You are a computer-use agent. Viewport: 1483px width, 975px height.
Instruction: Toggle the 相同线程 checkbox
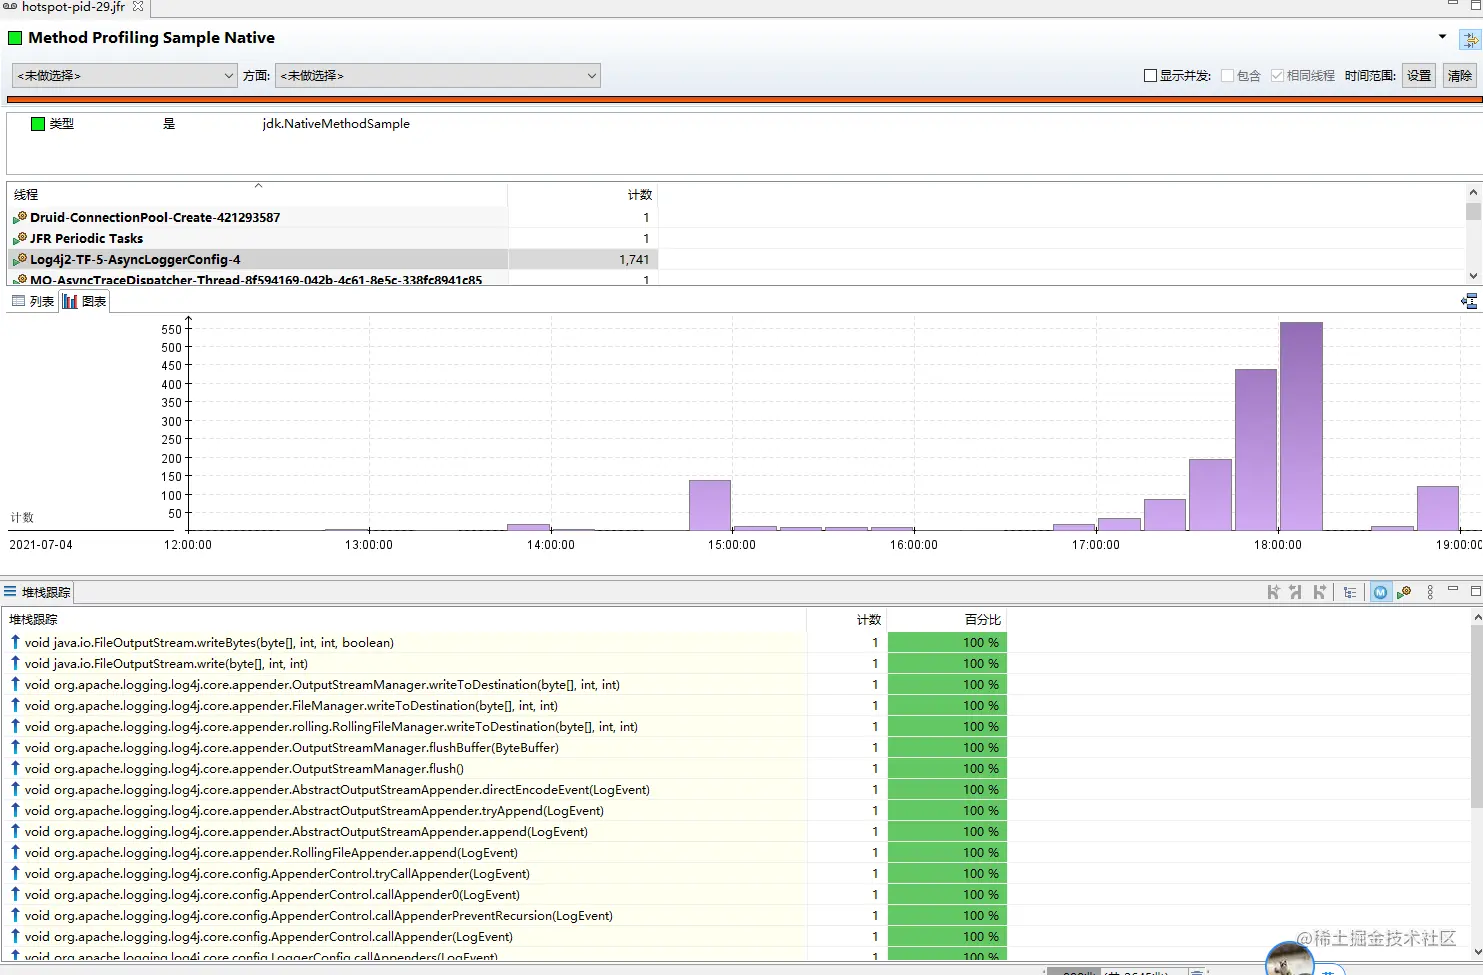click(x=1277, y=75)
